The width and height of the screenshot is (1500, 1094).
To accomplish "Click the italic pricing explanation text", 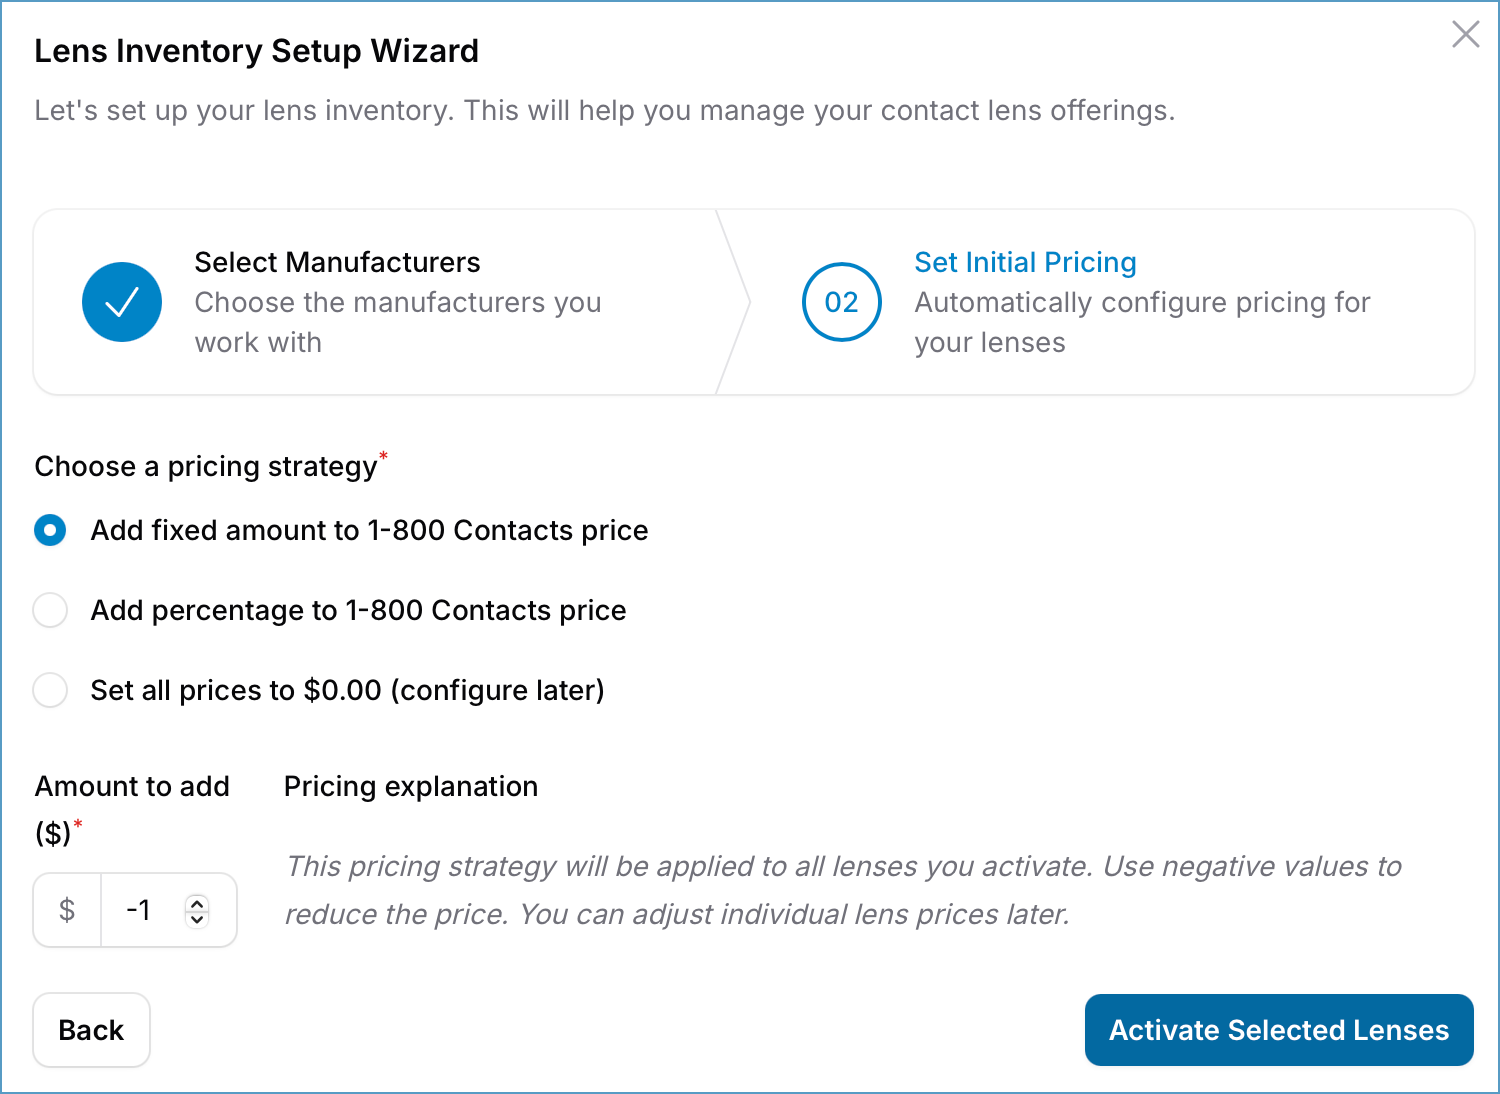I will (x=842, y=890).
